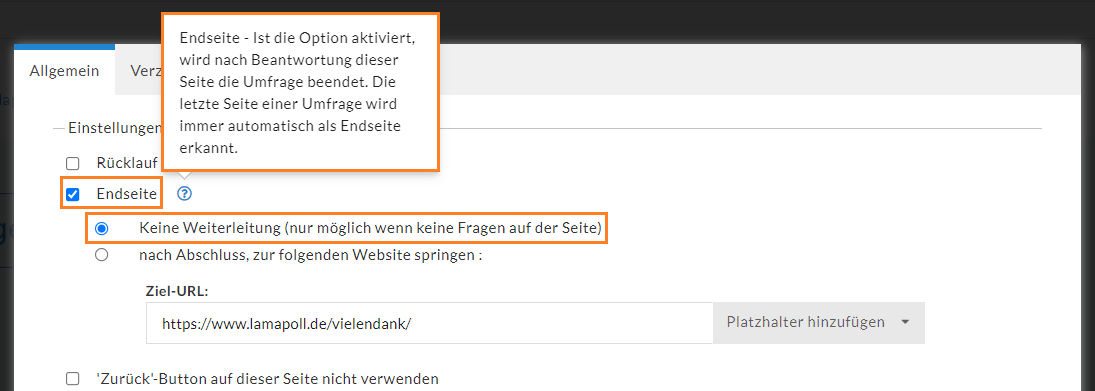The height and width of the screenshot is (391, 1095).
Task: Click the Endseite label text
Action: coord(126,194)
